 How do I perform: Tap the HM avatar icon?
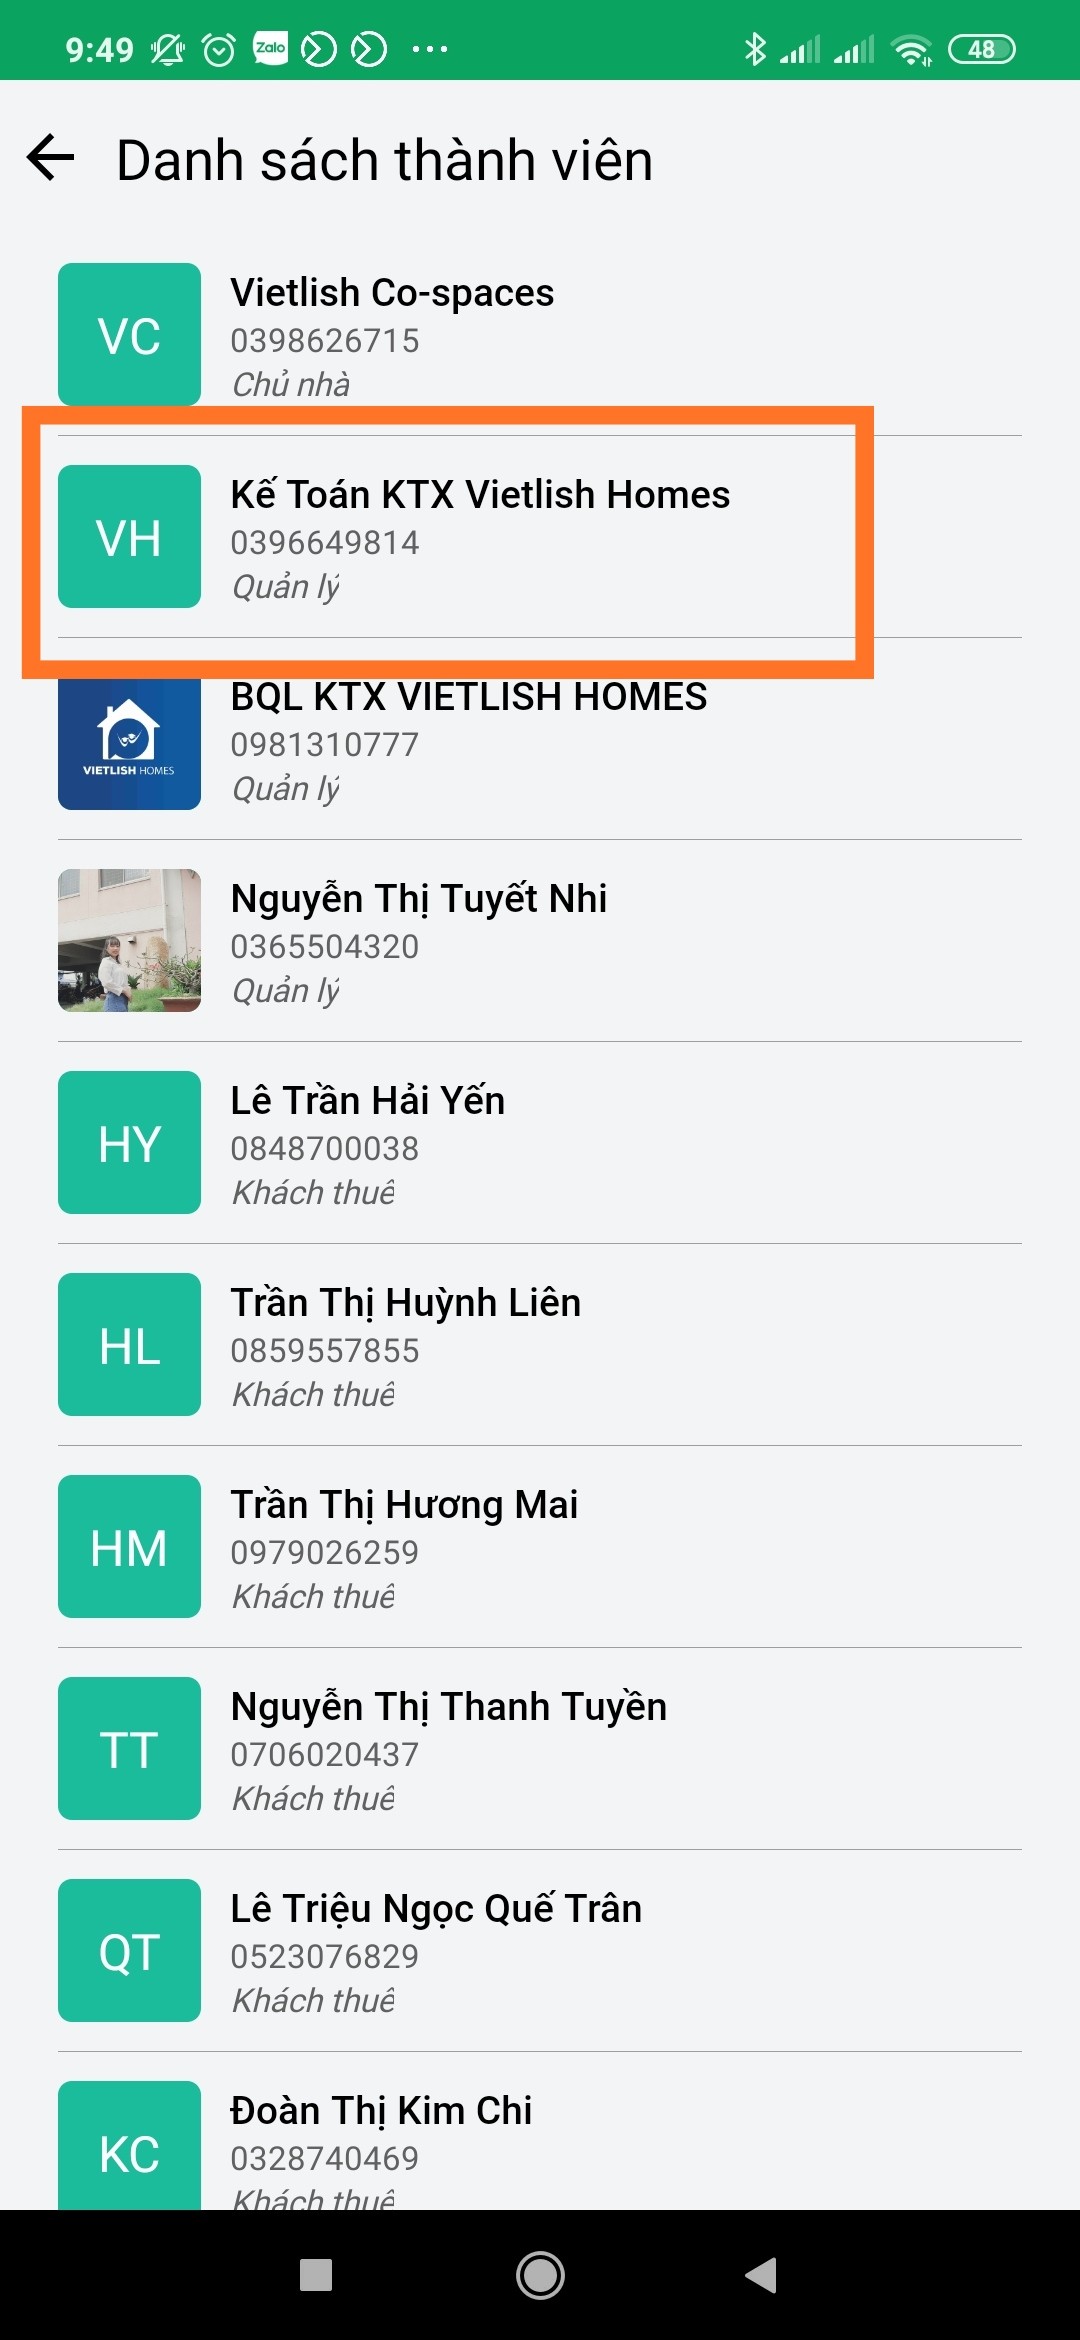coord(129,1546)
